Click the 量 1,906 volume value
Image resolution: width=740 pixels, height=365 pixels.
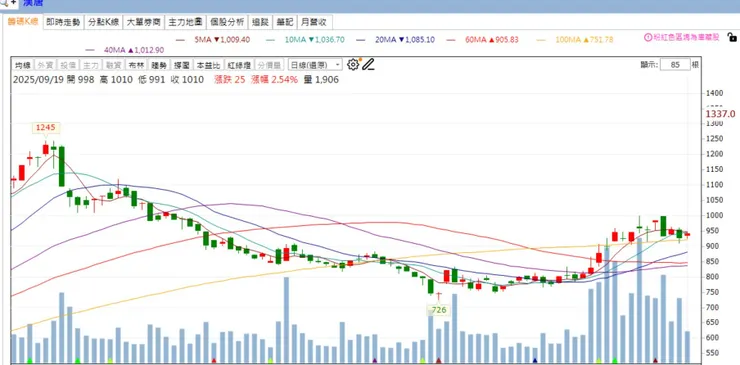[321, 80]
